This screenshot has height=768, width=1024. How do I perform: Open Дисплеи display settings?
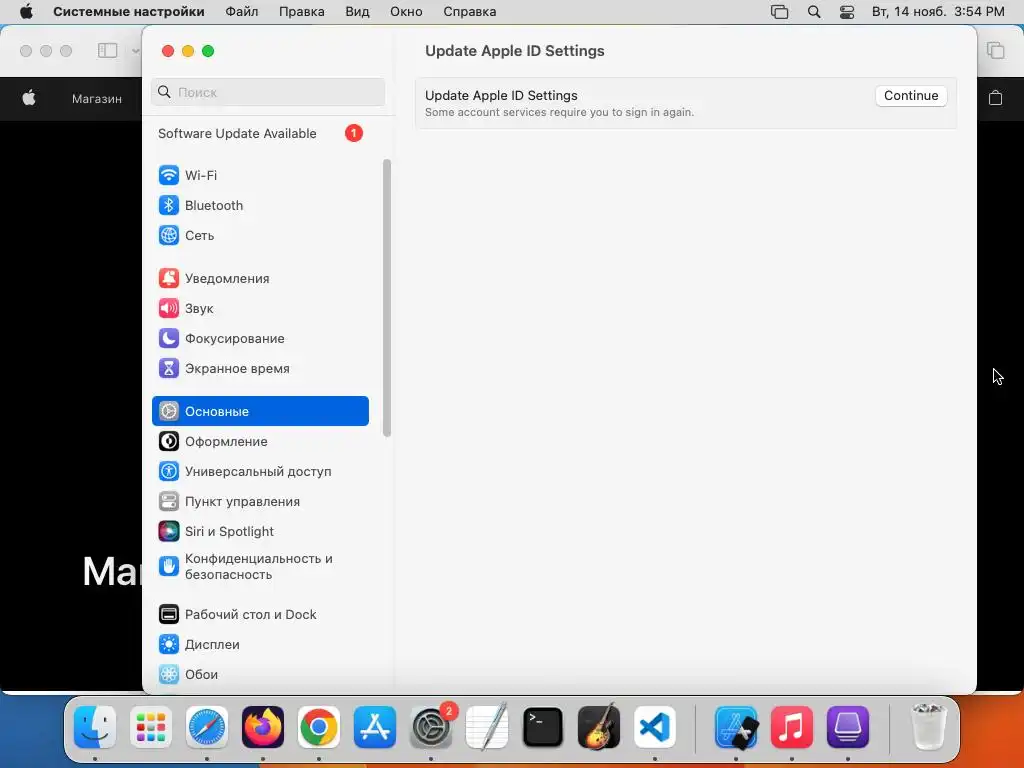click(x=260, y=645)
